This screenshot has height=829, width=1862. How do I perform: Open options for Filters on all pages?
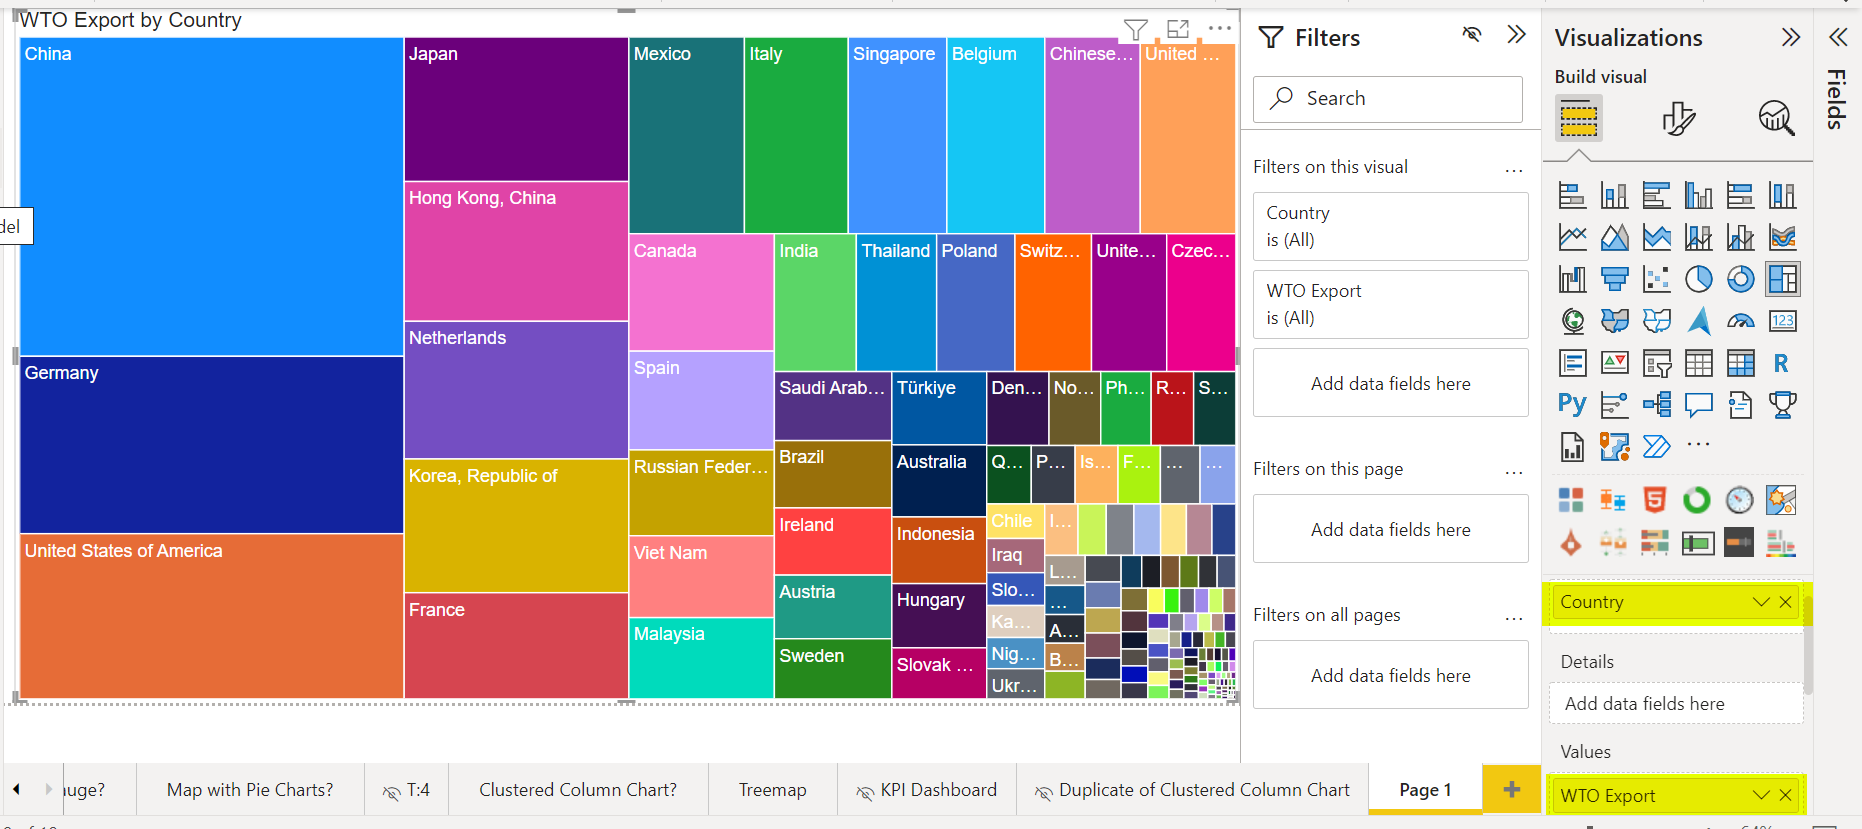tap(1514, 617)
